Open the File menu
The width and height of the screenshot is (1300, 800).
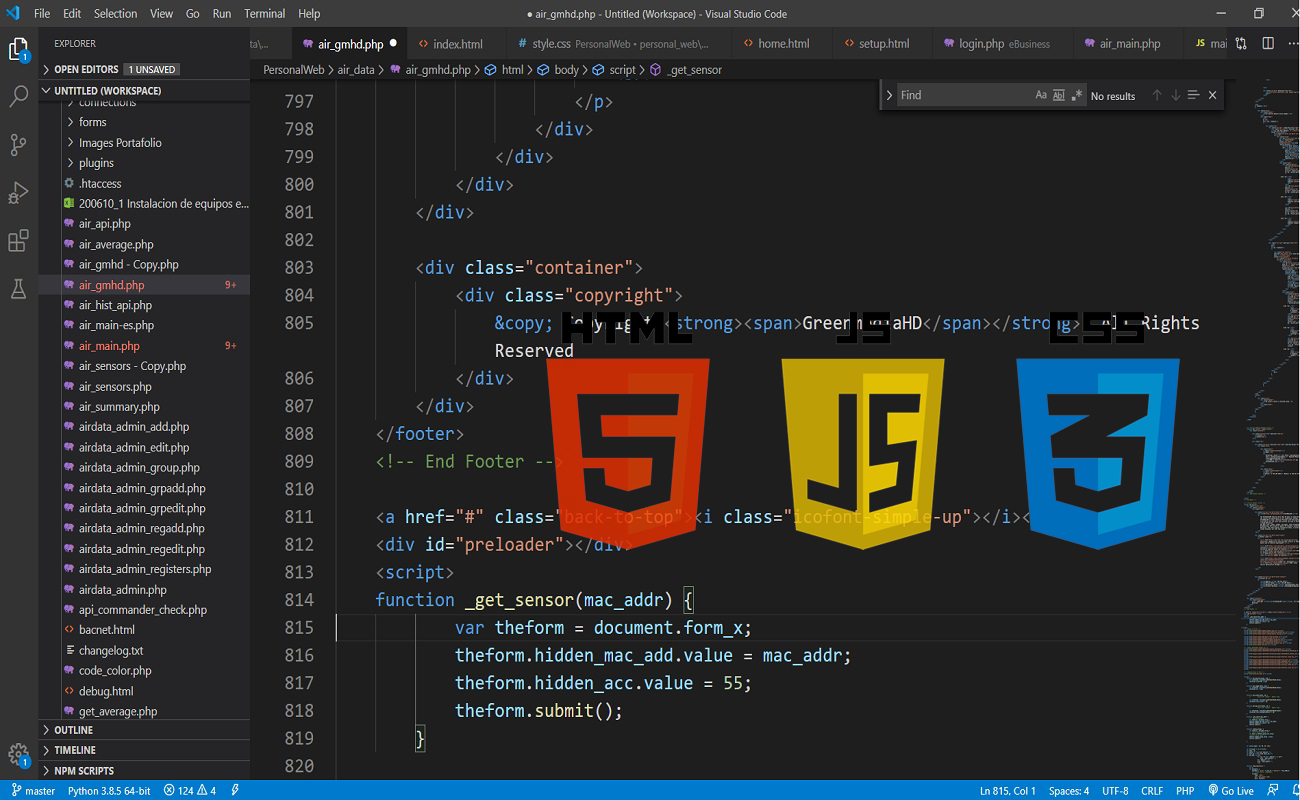point(42,14)
